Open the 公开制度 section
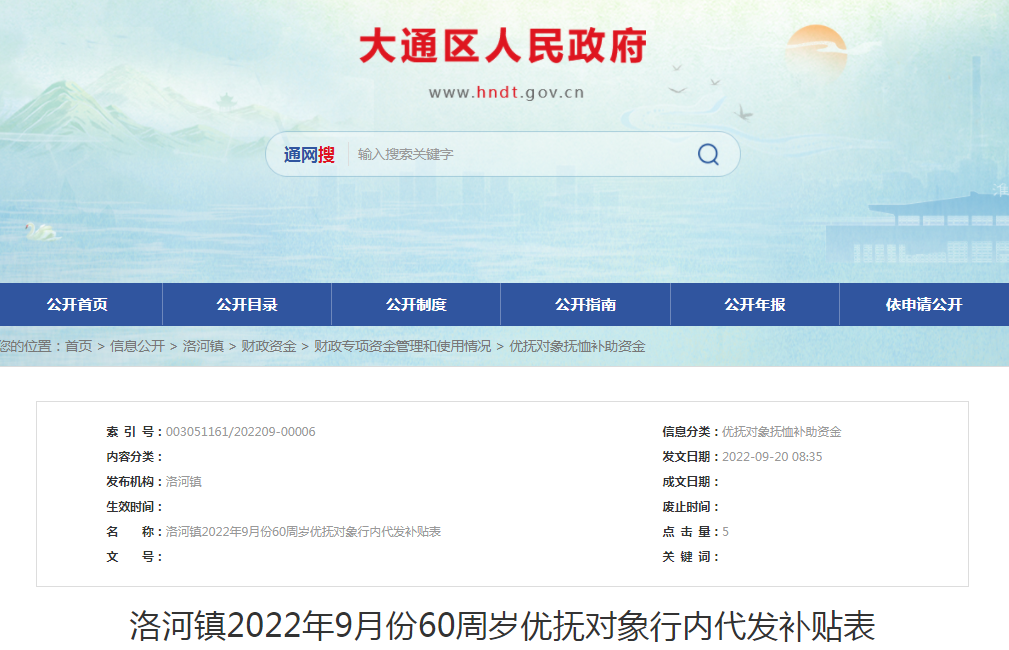 tap(417, 304)
